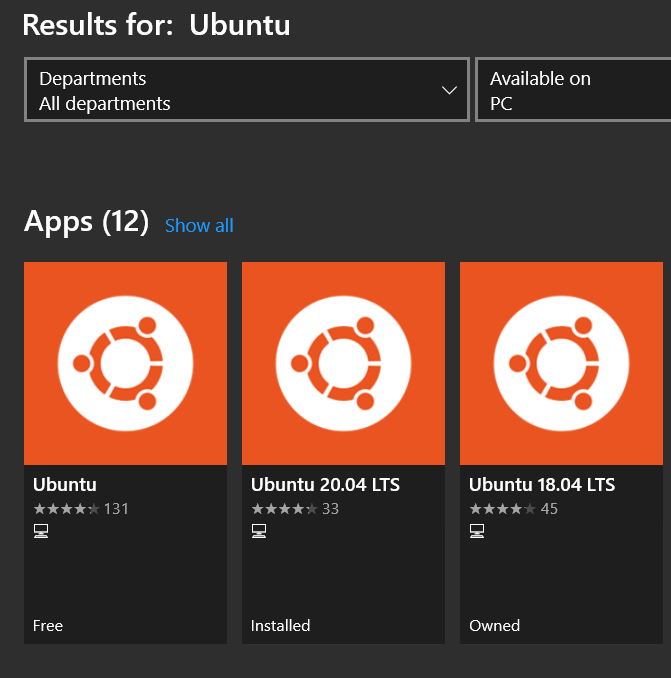Open the Ubuntu 20.04 LTS tile image

[343, 364]
